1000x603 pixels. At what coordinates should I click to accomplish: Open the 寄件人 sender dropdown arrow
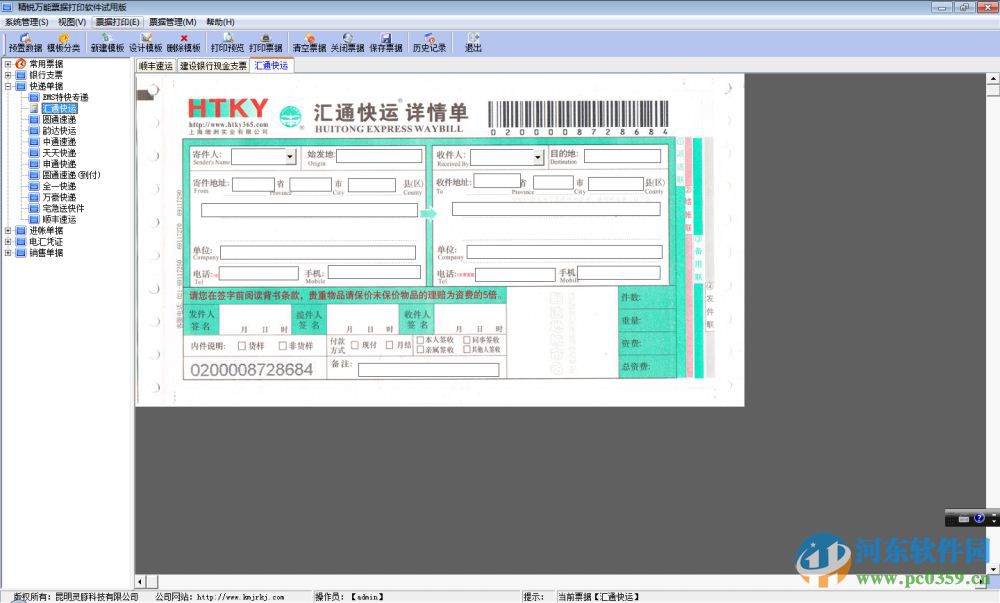click(290, 156)
